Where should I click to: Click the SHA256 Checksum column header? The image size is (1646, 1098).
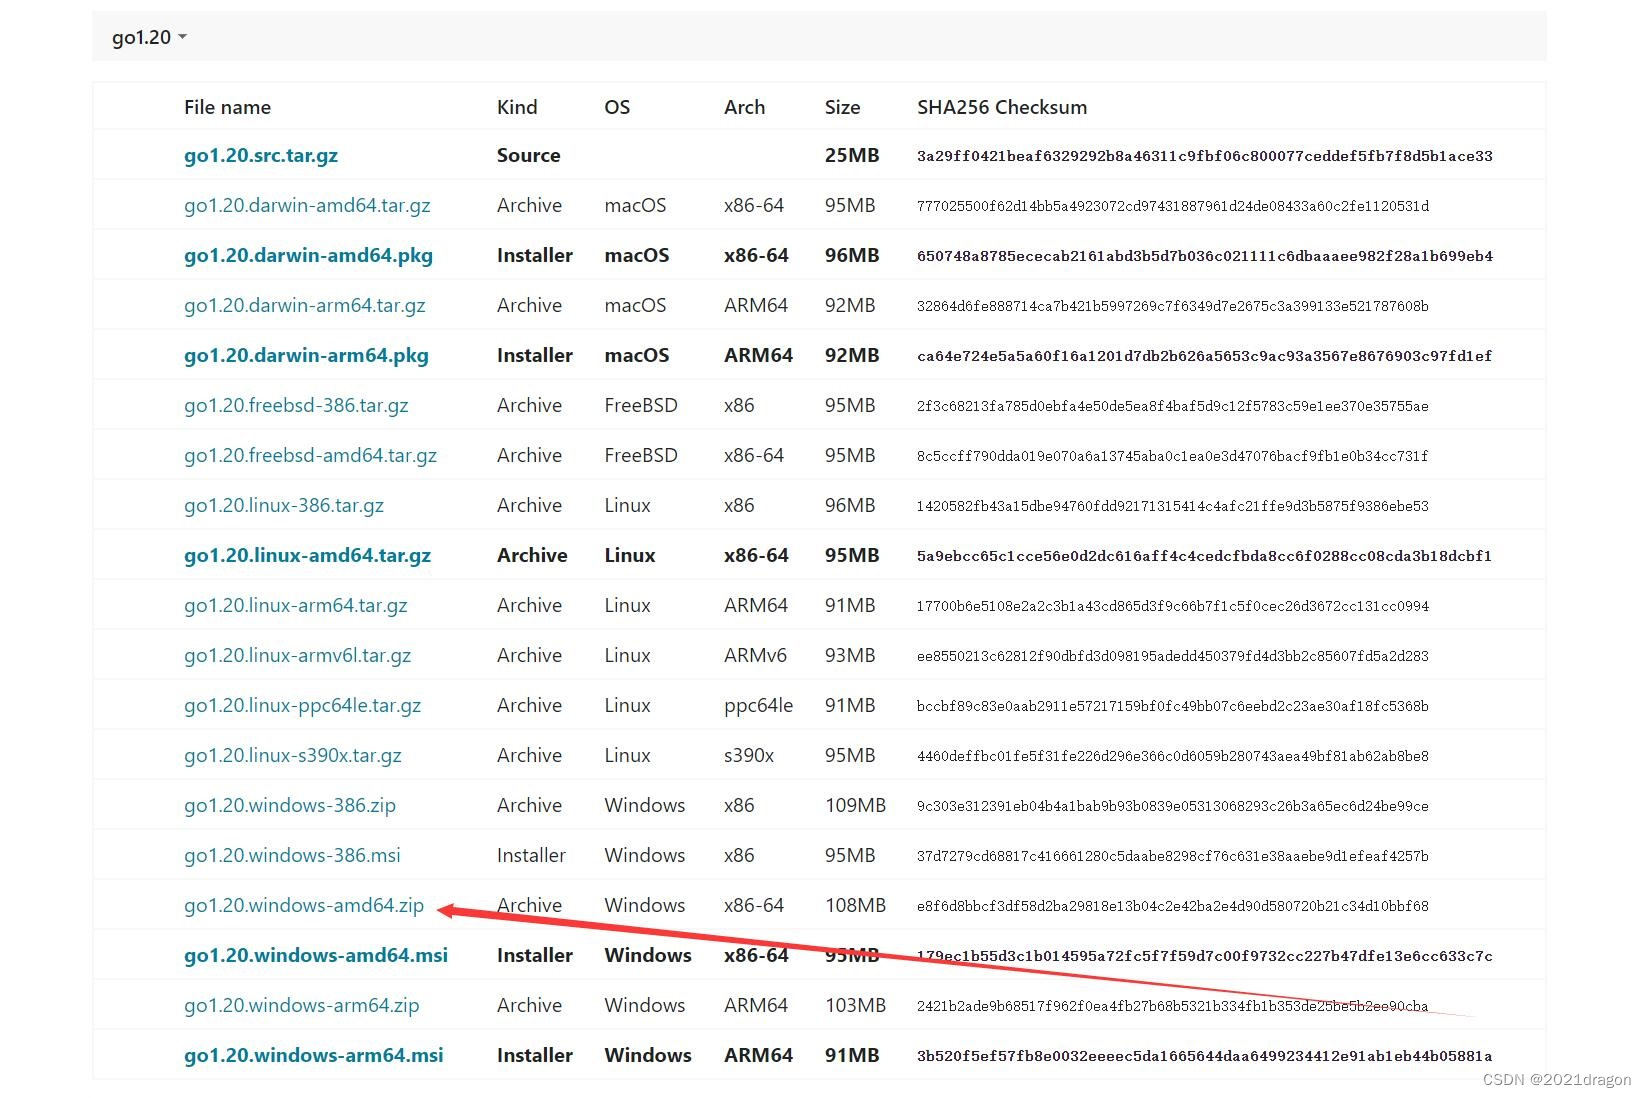coord(1002,107)
